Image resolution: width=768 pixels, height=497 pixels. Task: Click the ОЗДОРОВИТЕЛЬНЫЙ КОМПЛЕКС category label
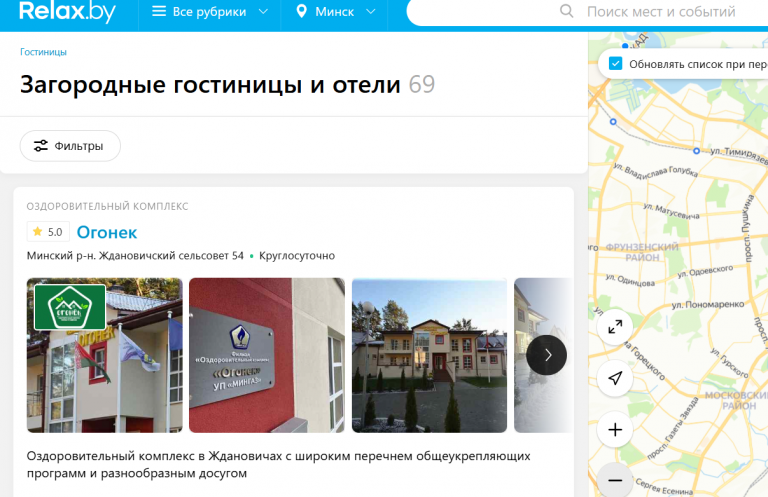107,206
